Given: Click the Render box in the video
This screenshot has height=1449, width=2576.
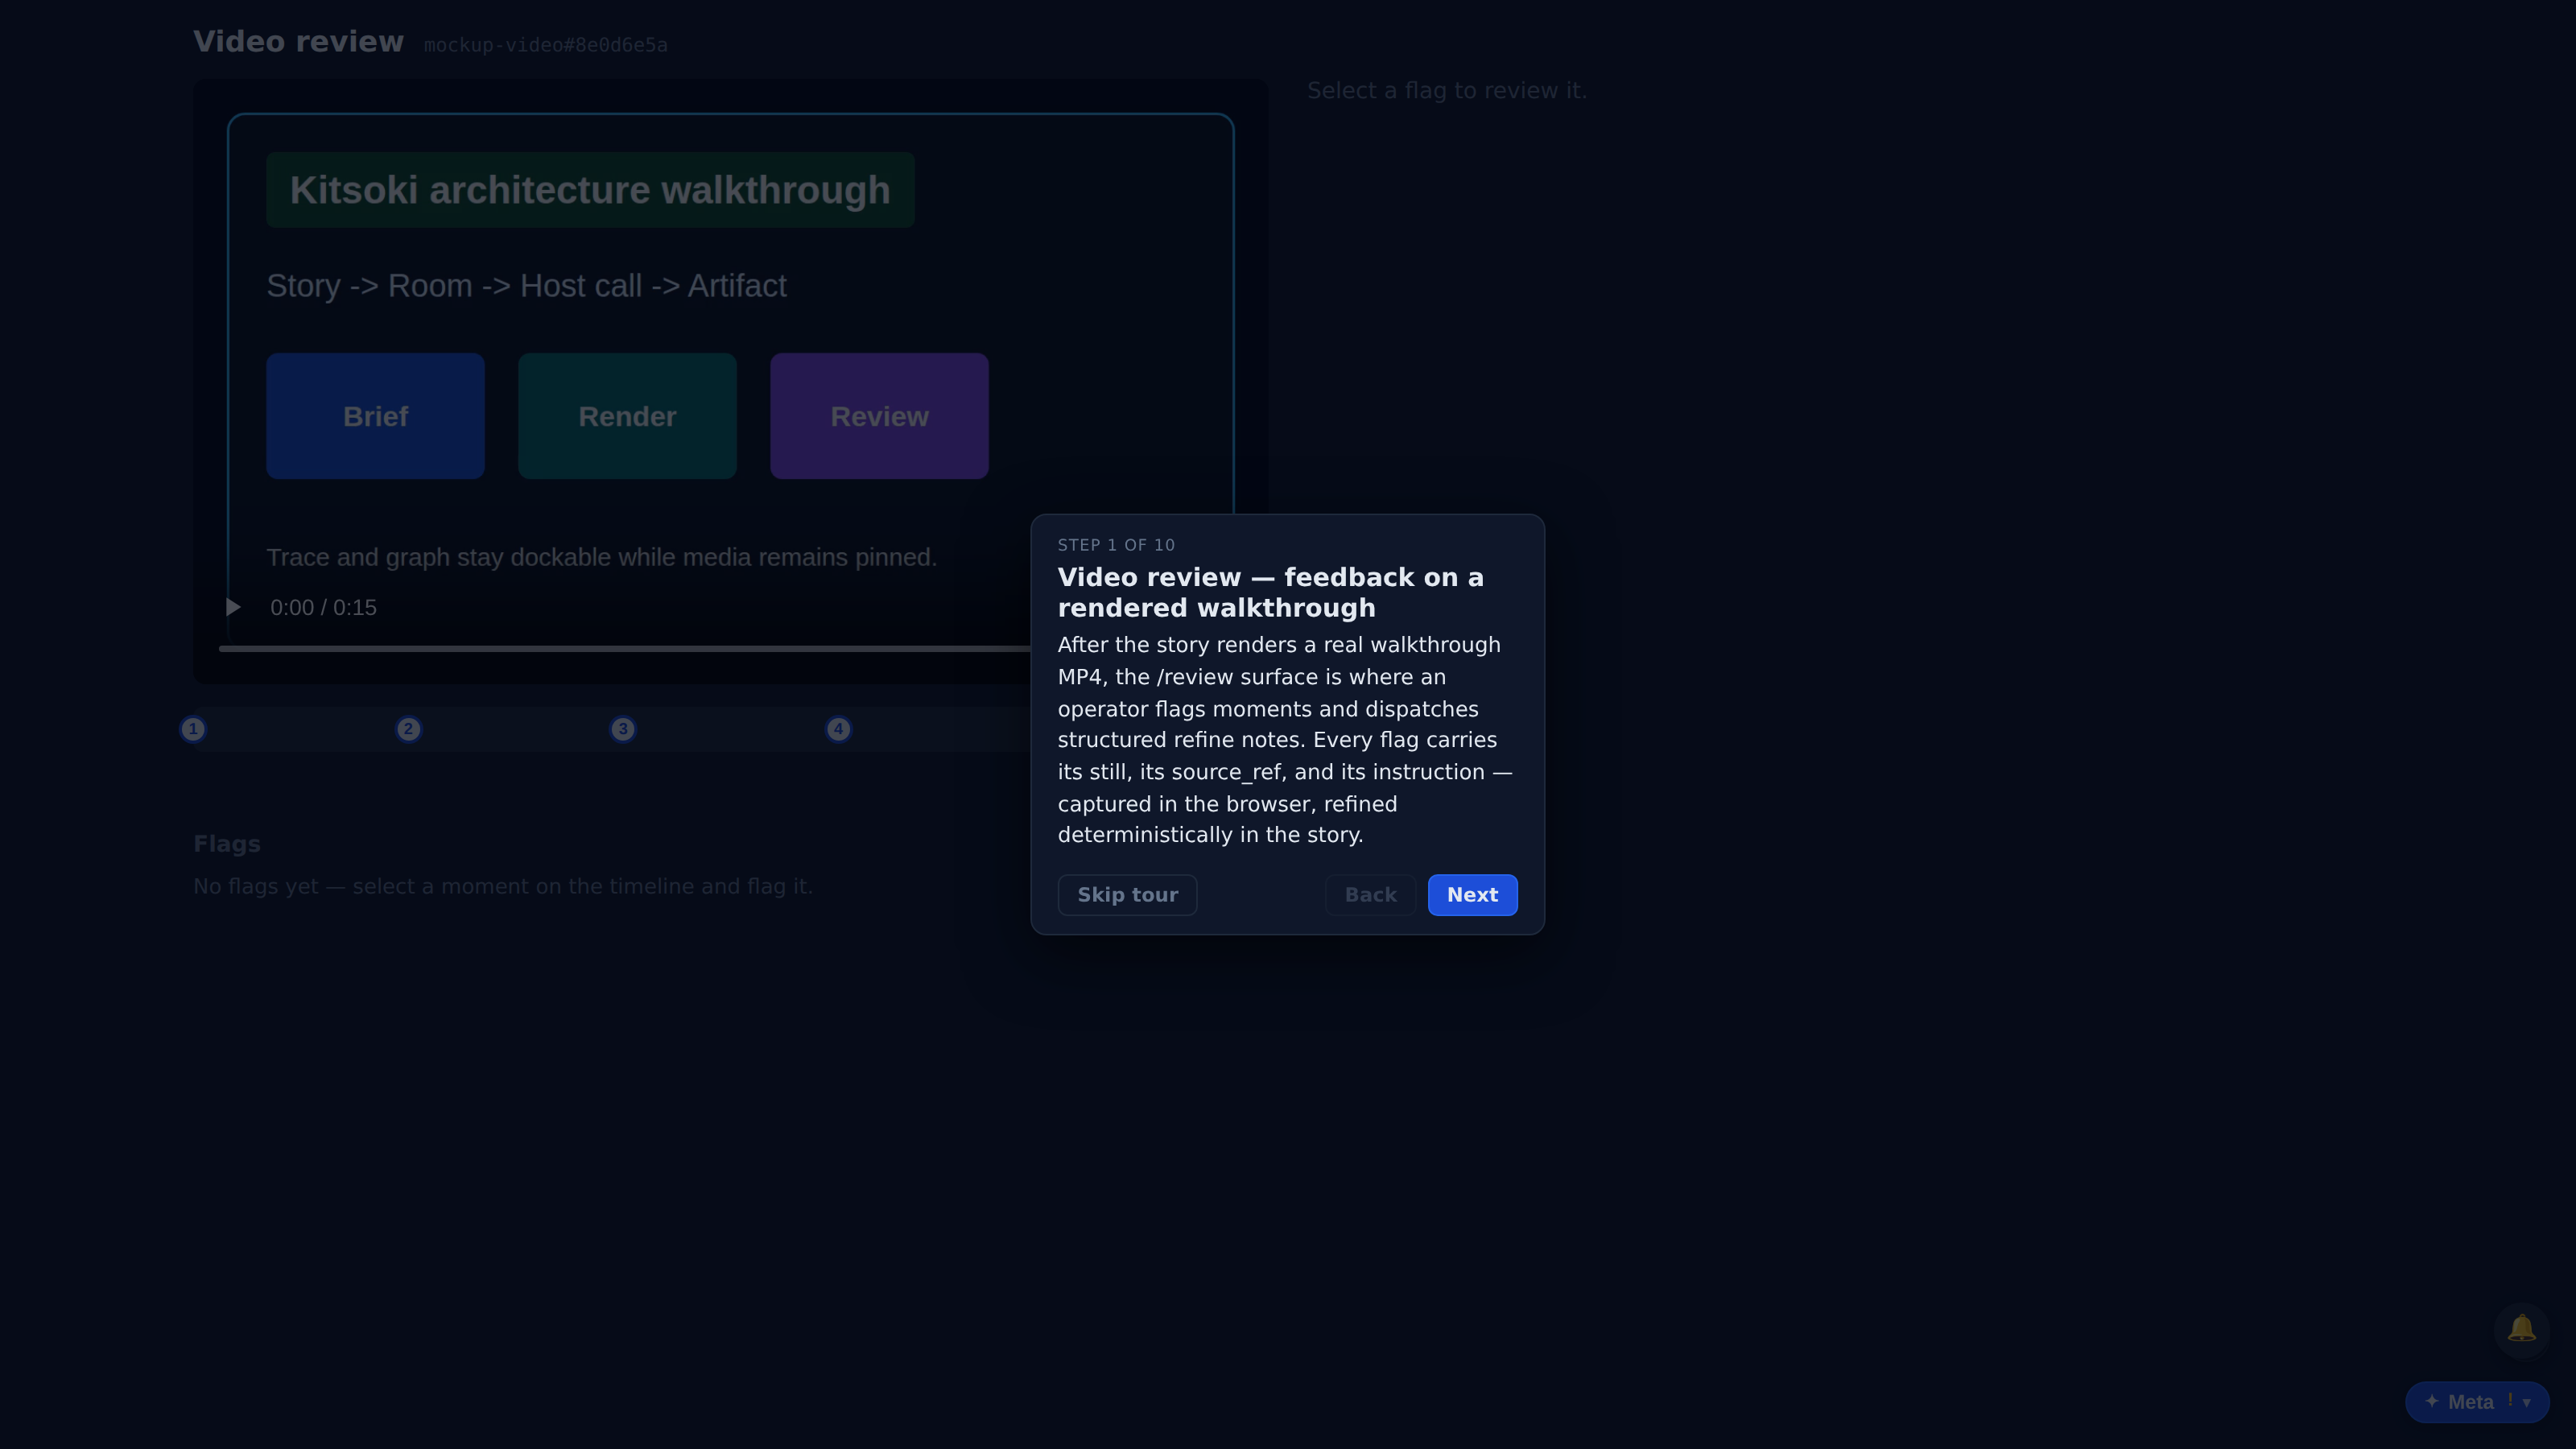Looking at the screenshot, I should [x=627, y=416].
